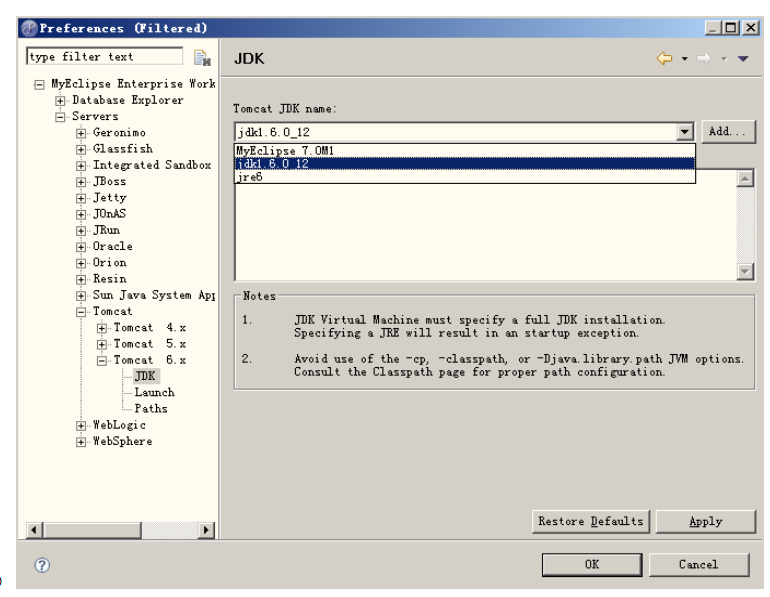Choose jre6 from the dropdown list
The image size is (770, 597).
[x=465, y=177]
